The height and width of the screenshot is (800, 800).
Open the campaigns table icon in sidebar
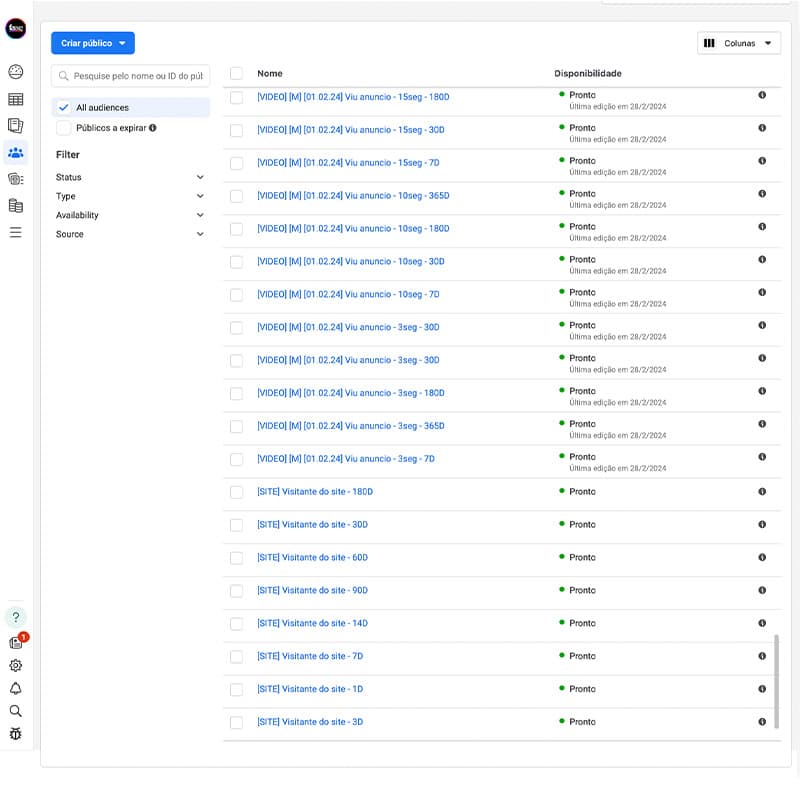click(x=15, y=99)
